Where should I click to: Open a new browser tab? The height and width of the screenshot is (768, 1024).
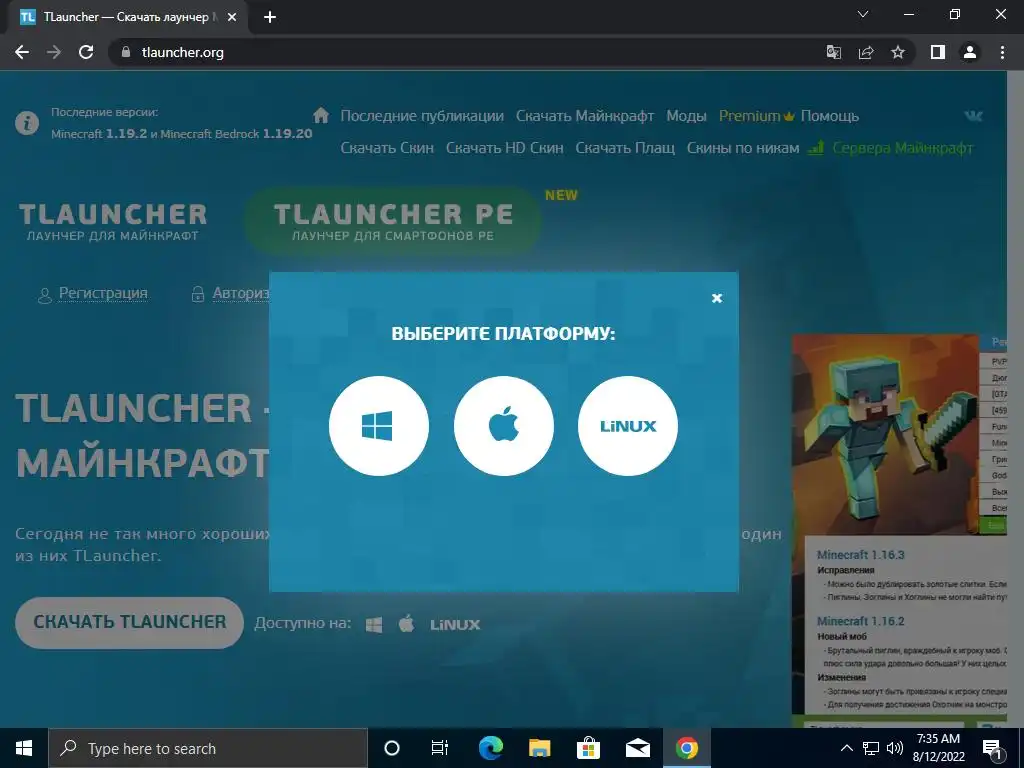(270, 17)
